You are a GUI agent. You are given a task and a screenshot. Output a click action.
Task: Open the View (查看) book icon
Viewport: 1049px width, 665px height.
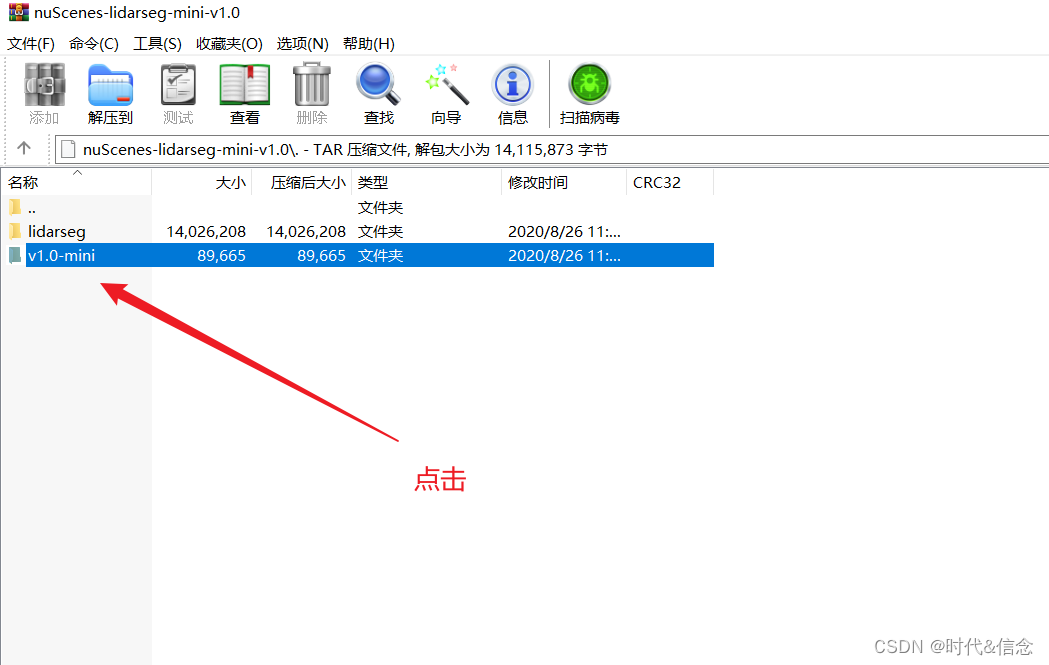(x=245, y=85)
